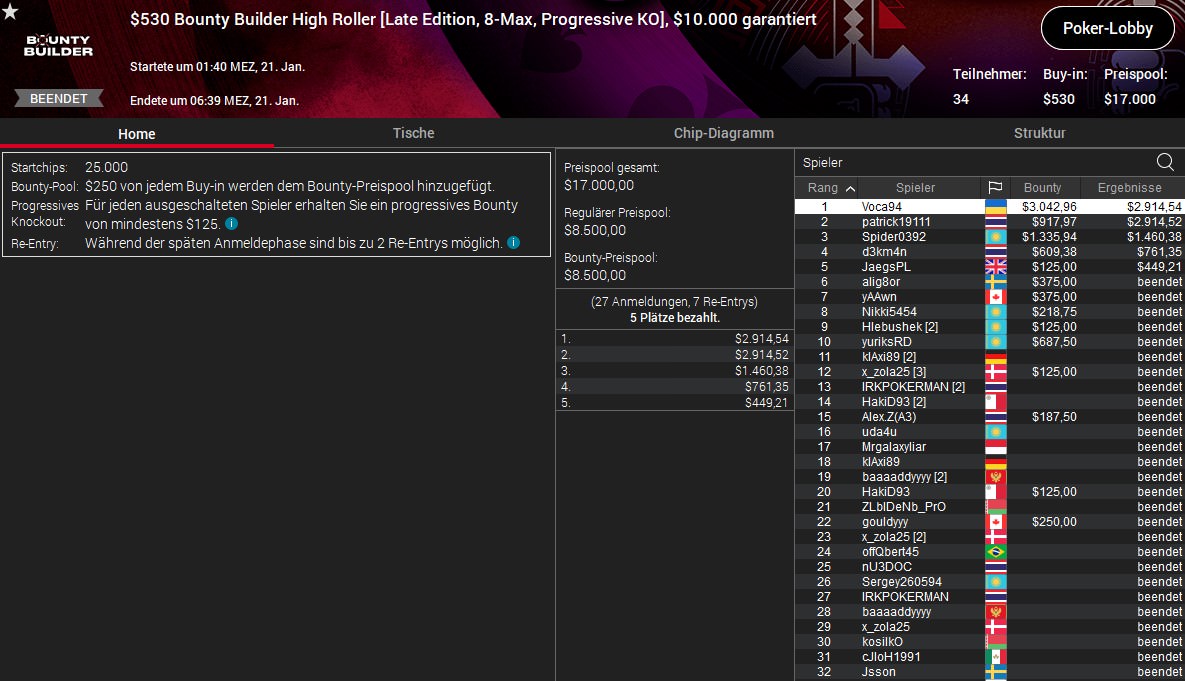Click the Bounty Builder logo
1185x681 pixels.
pyautogui.click(x=59, y=45)
